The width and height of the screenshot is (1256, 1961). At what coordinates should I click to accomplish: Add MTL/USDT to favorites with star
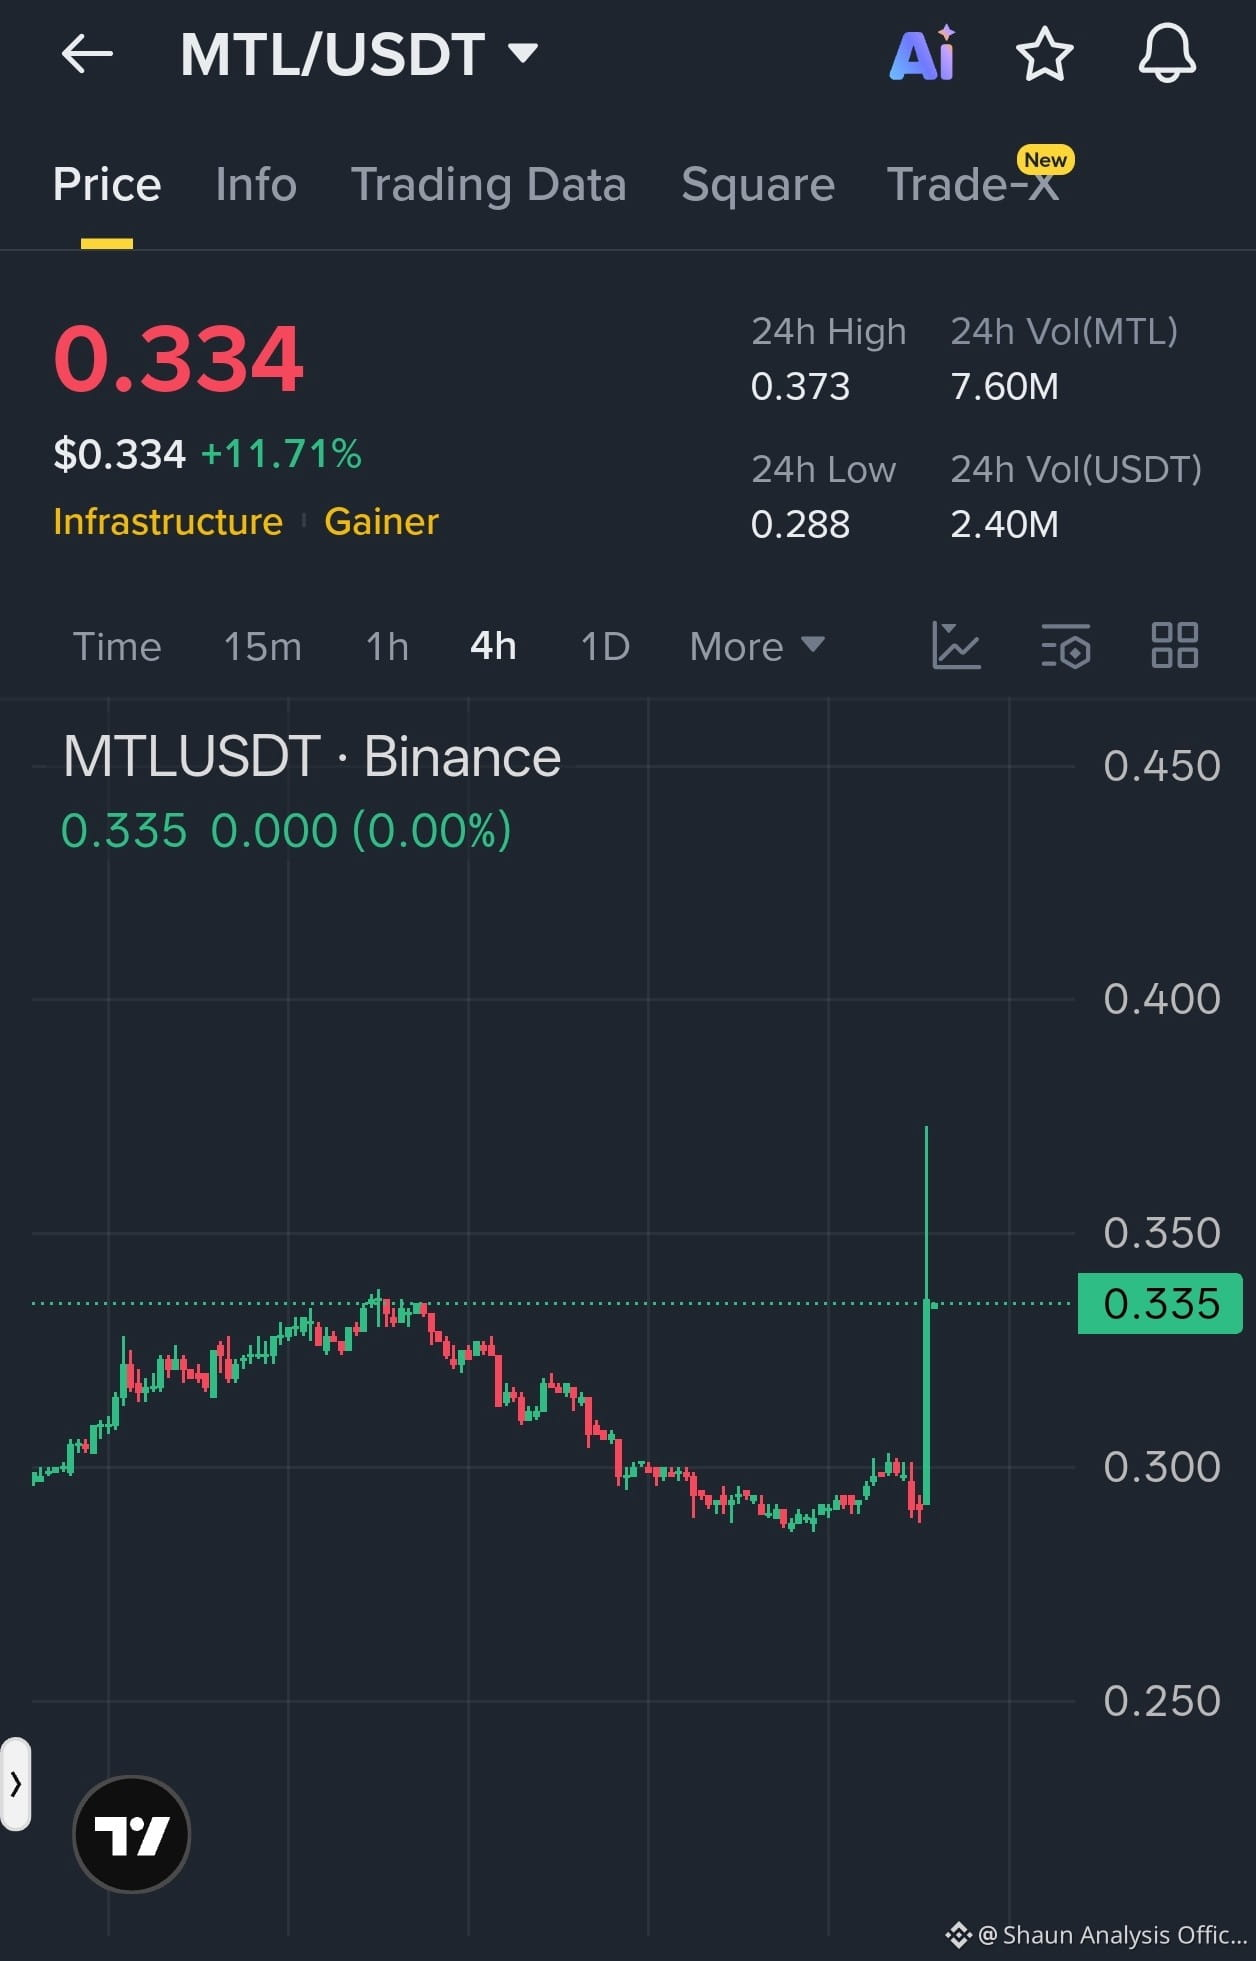click(x=1044, y=54)
